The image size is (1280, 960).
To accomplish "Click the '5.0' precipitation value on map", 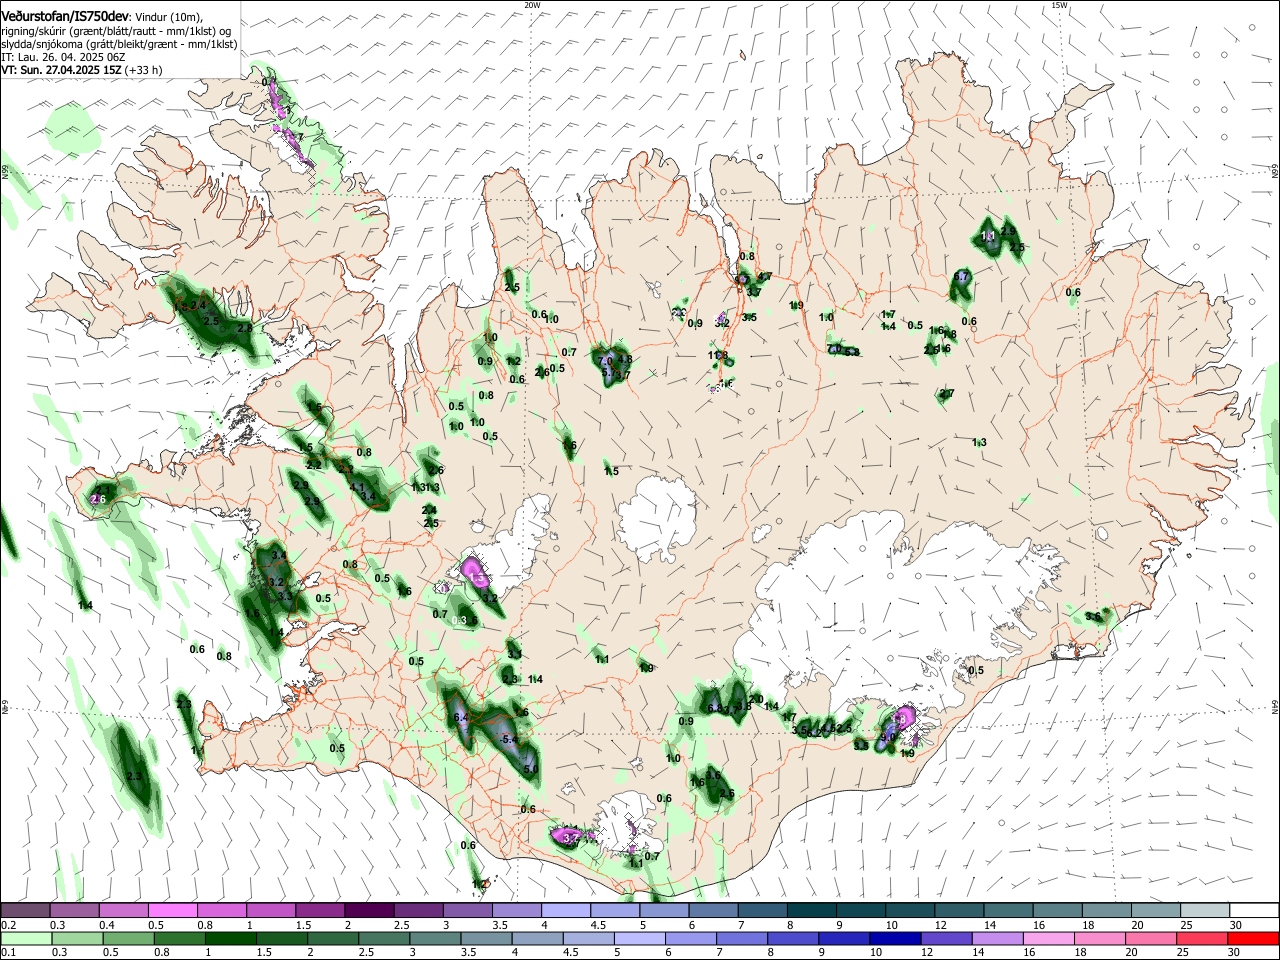I will click(x=531, y=769).
